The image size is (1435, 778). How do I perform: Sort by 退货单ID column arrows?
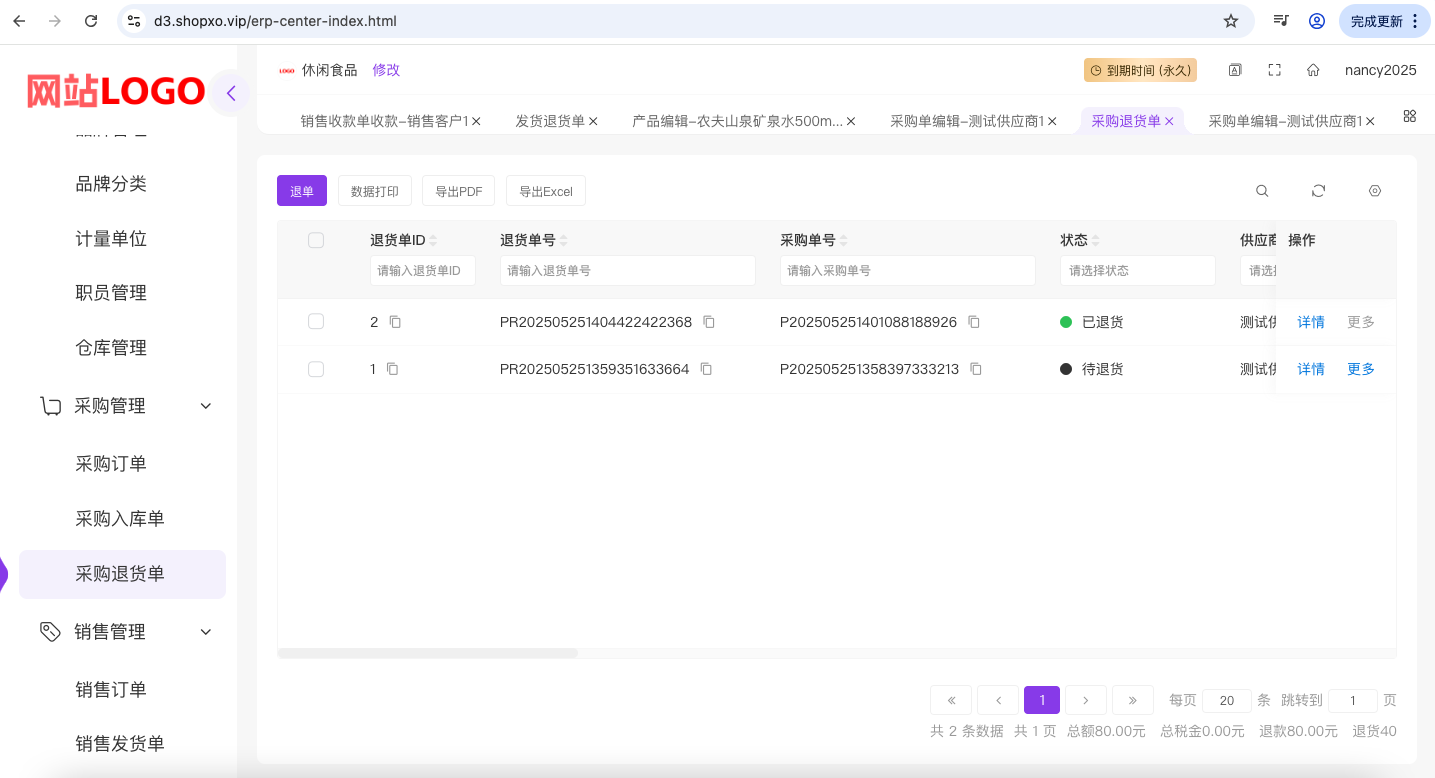(x=433, y=241)
